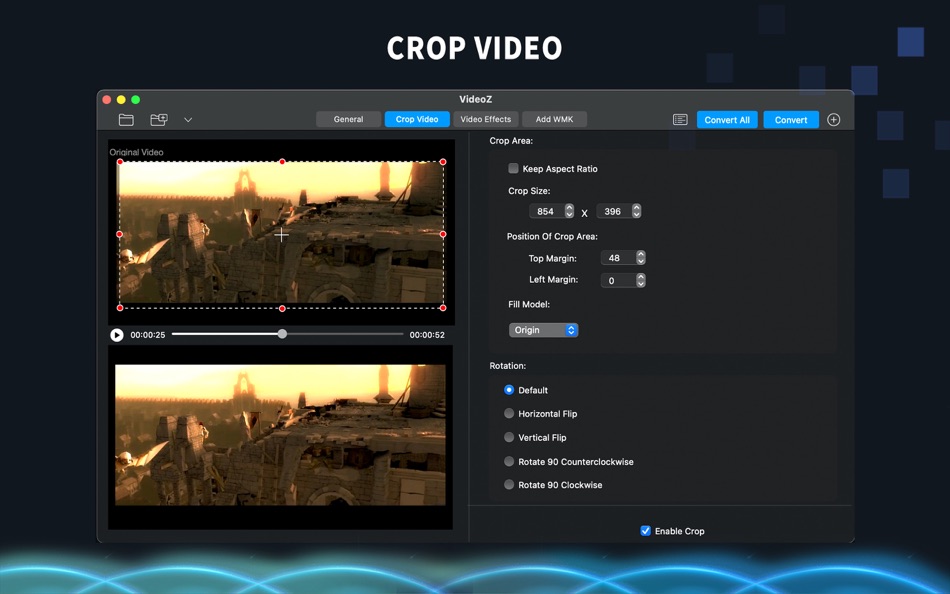Click the top-center crop handle

pyautogui.click(x=282, y=162)
